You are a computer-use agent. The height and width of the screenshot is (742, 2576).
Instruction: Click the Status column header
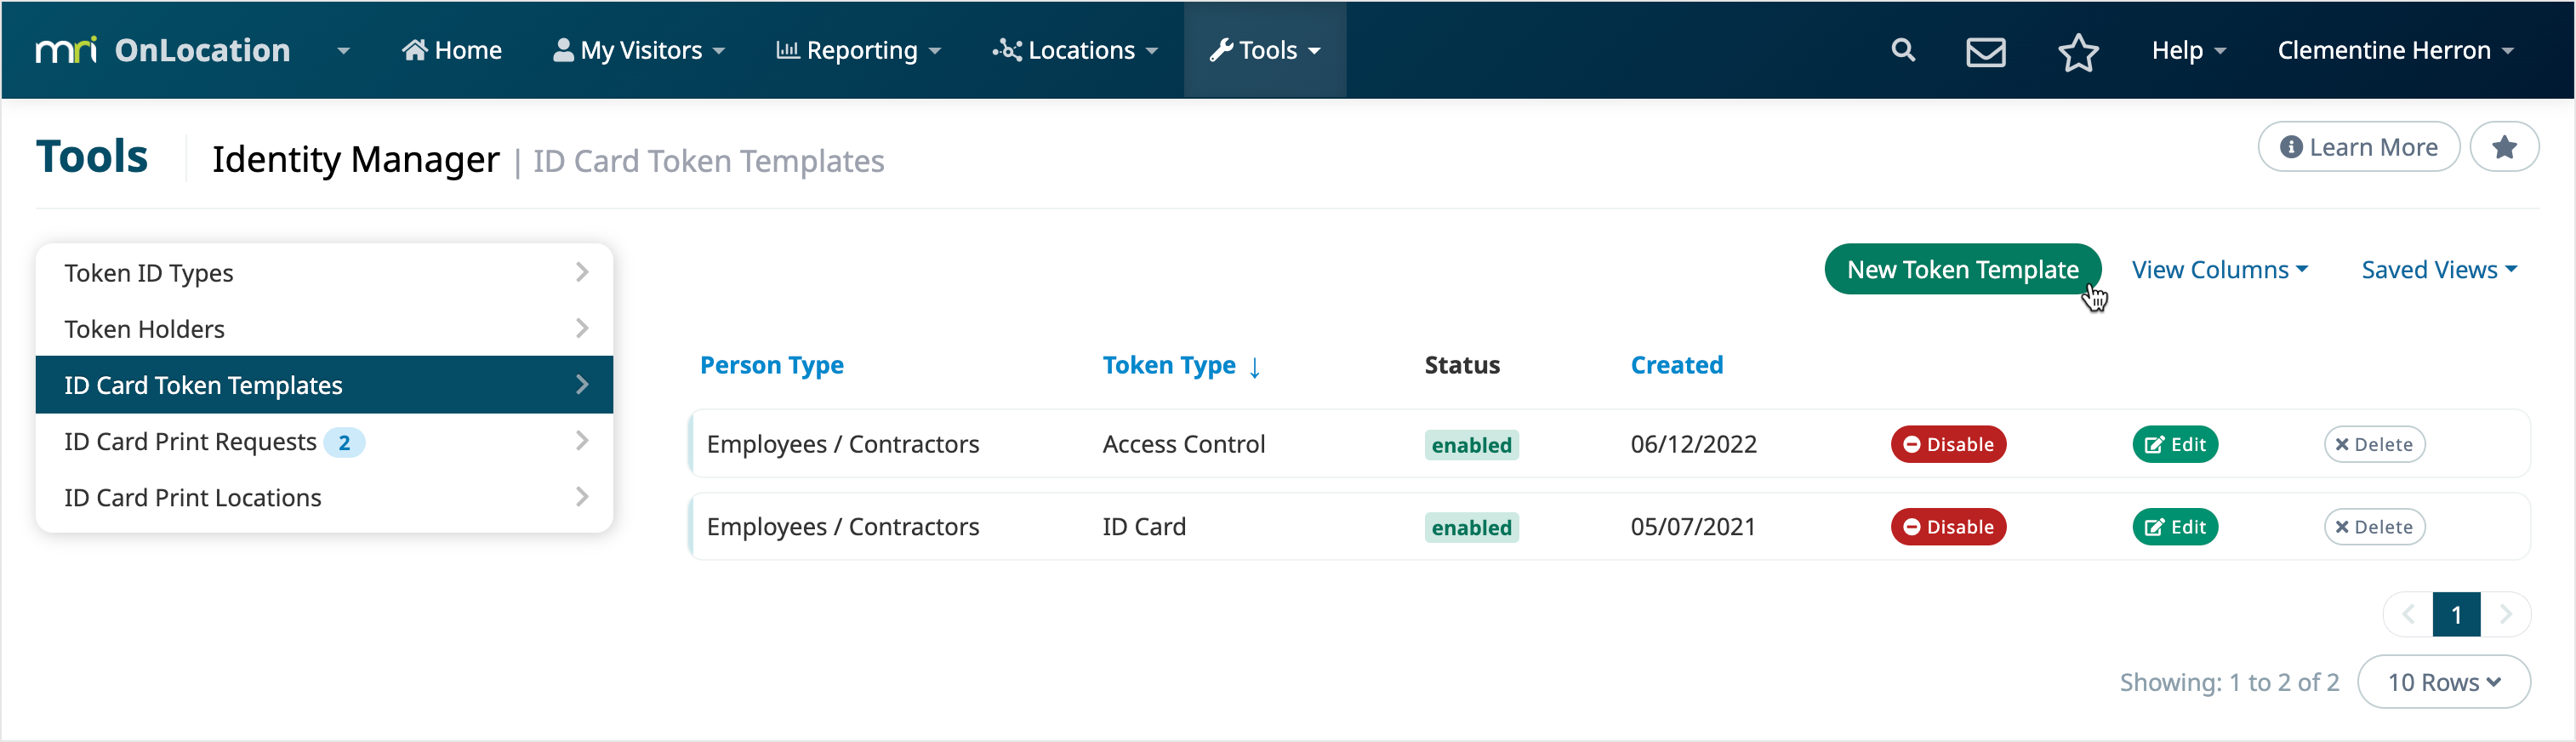click(x=1461, y=365)
